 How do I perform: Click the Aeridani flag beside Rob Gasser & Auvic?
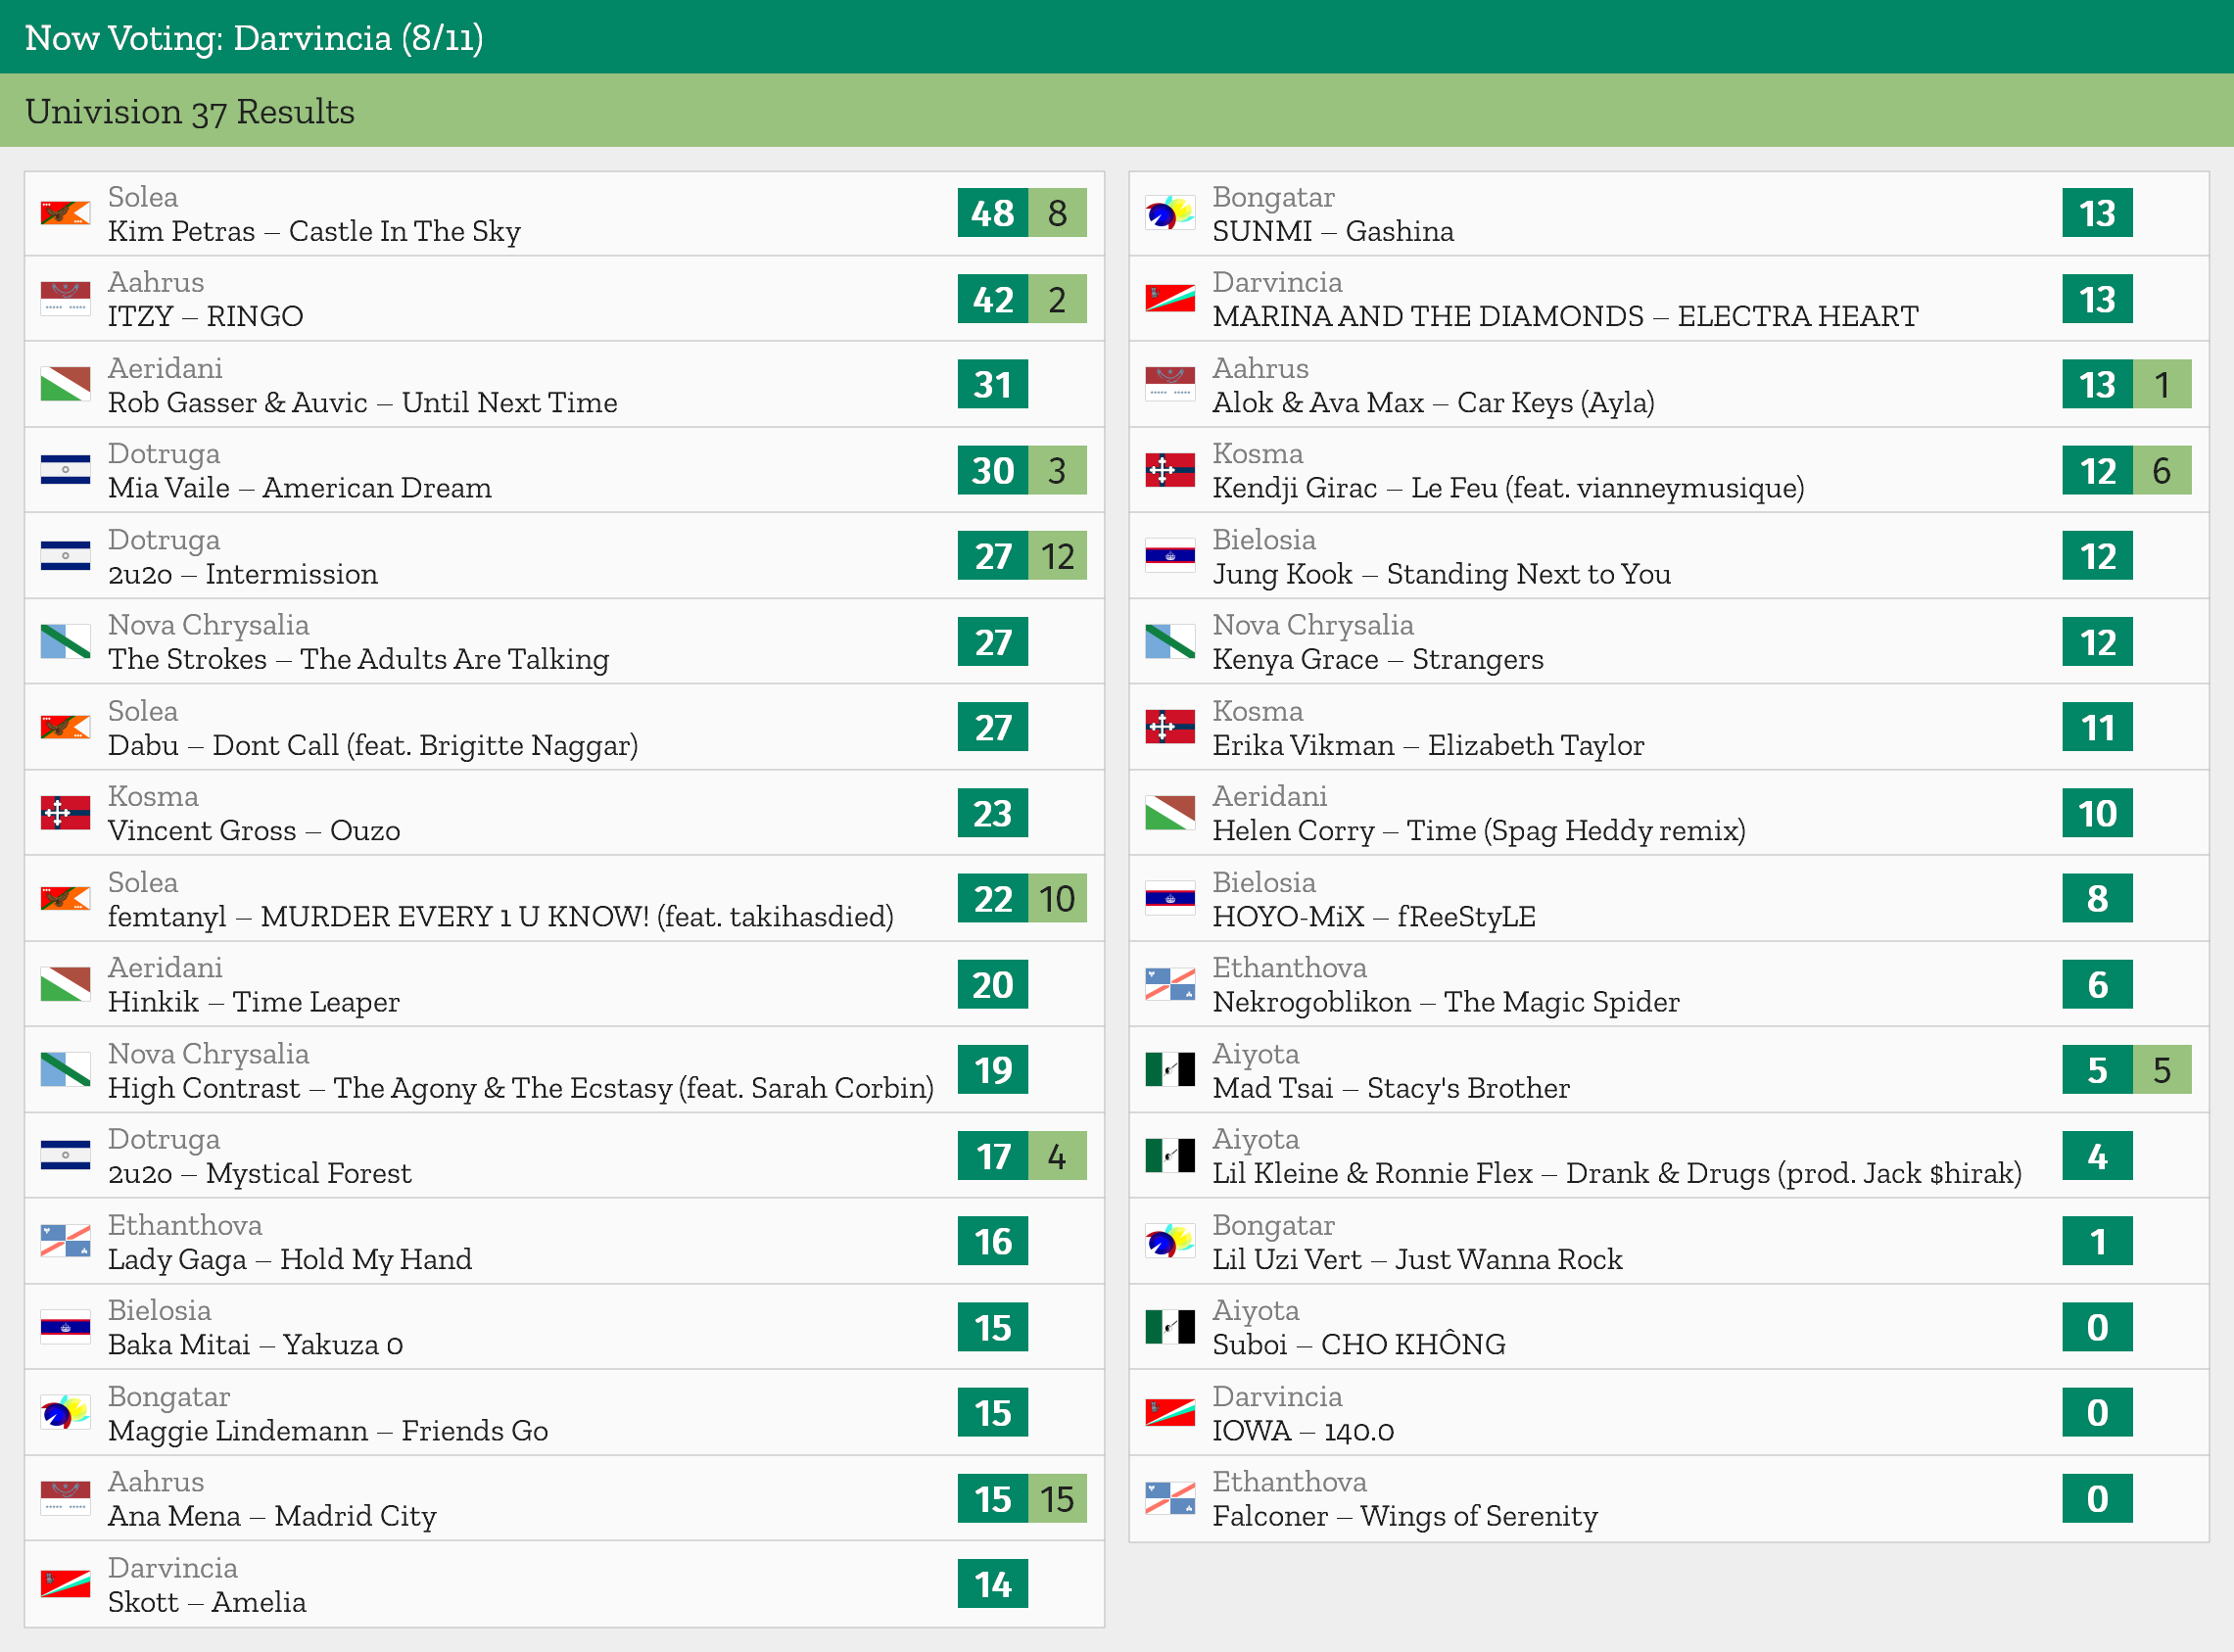(65, 385)
